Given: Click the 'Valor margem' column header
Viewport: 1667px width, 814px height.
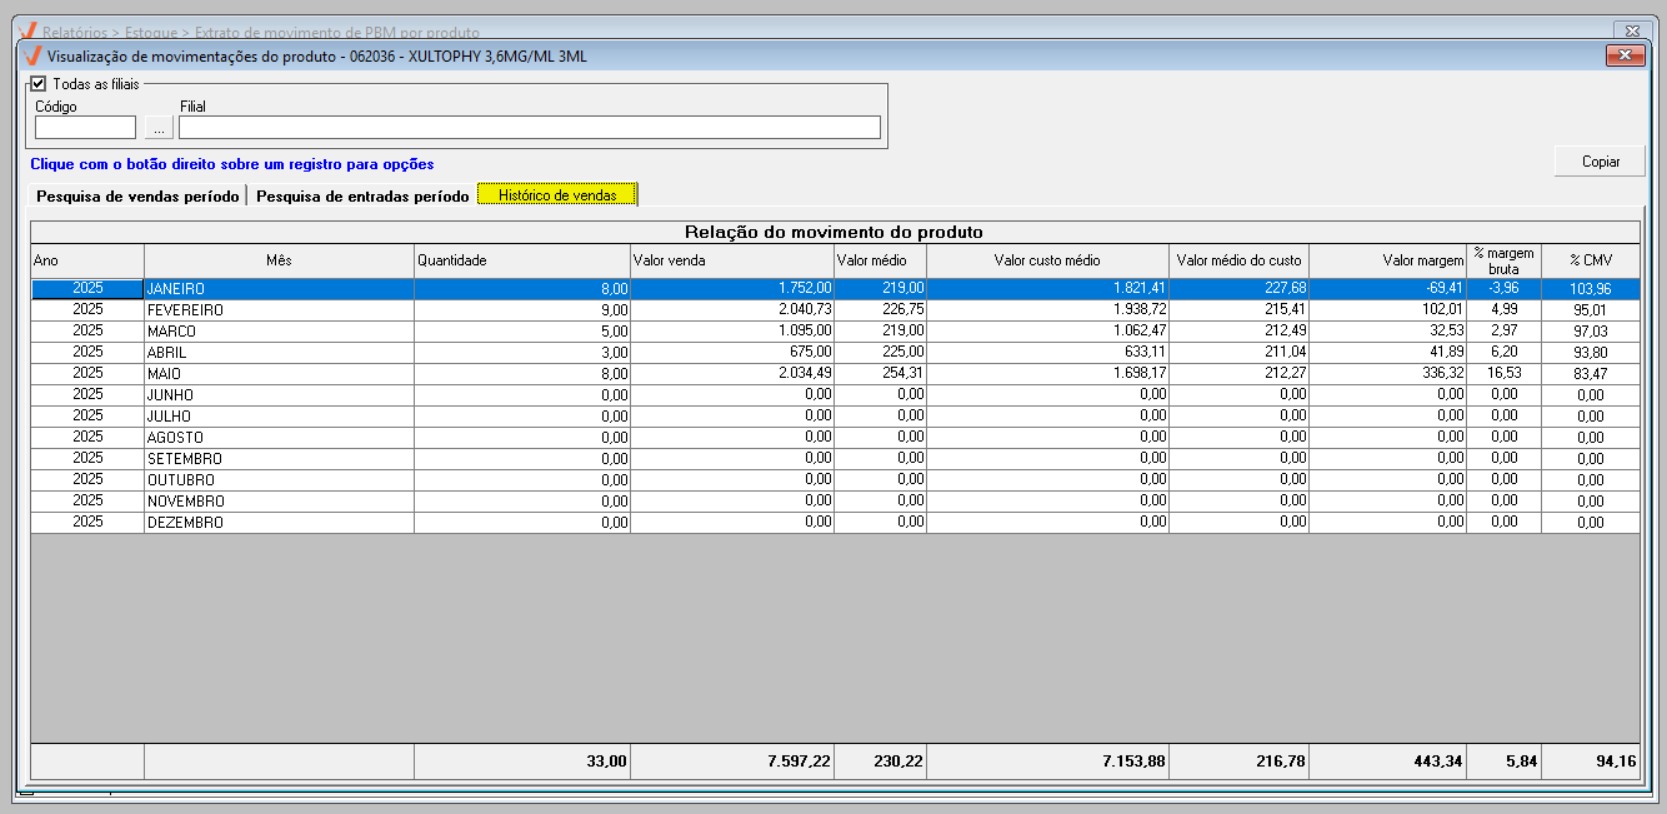Looking at the screenshot, I should point(1387,261).
